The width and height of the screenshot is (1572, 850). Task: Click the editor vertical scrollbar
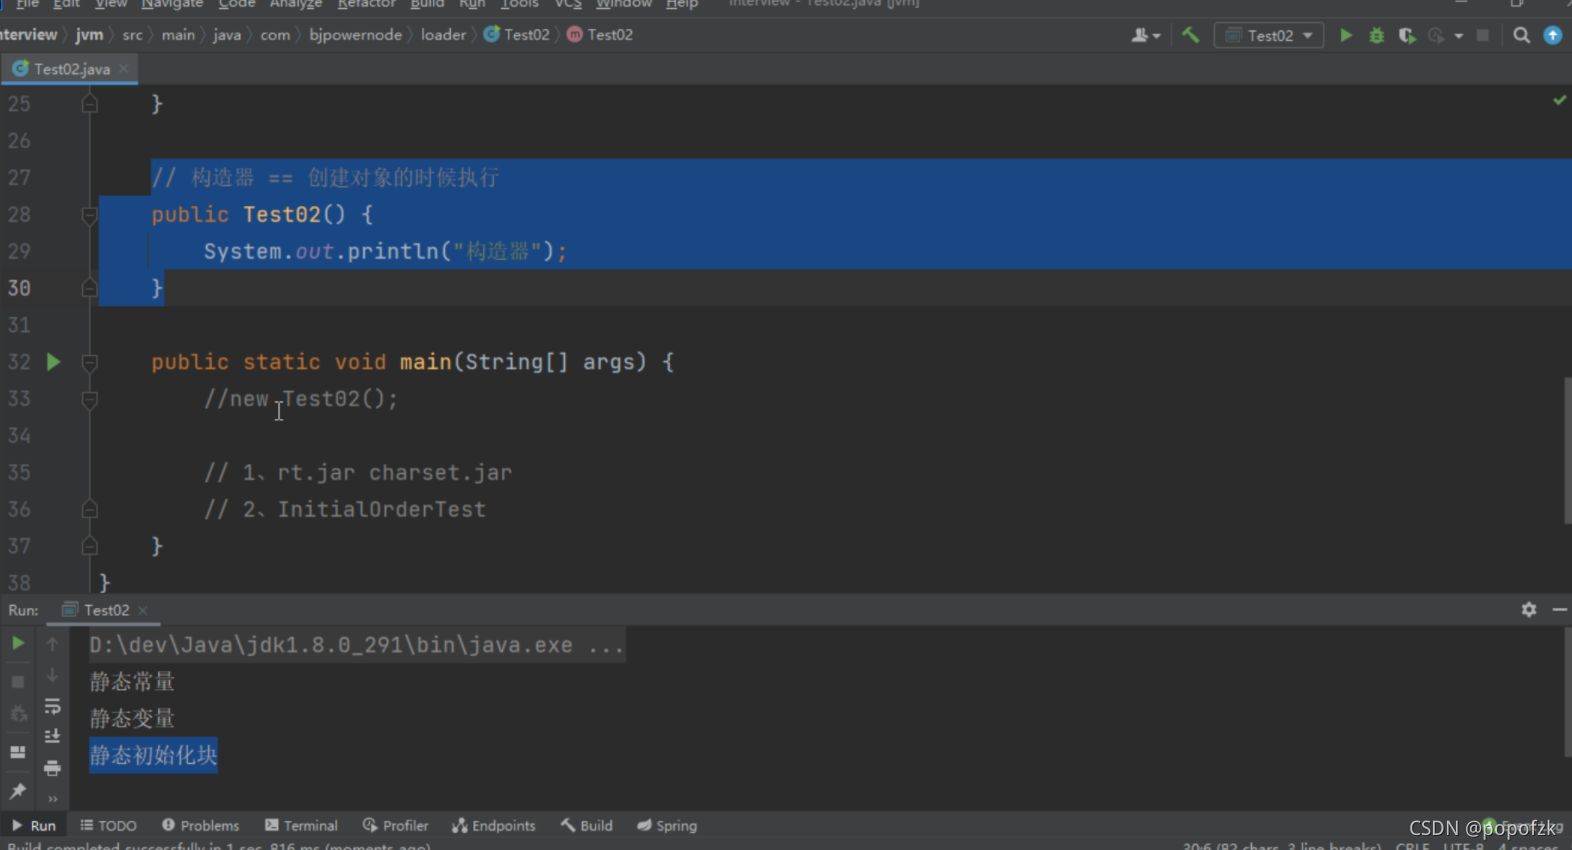tap(1567, 450)
